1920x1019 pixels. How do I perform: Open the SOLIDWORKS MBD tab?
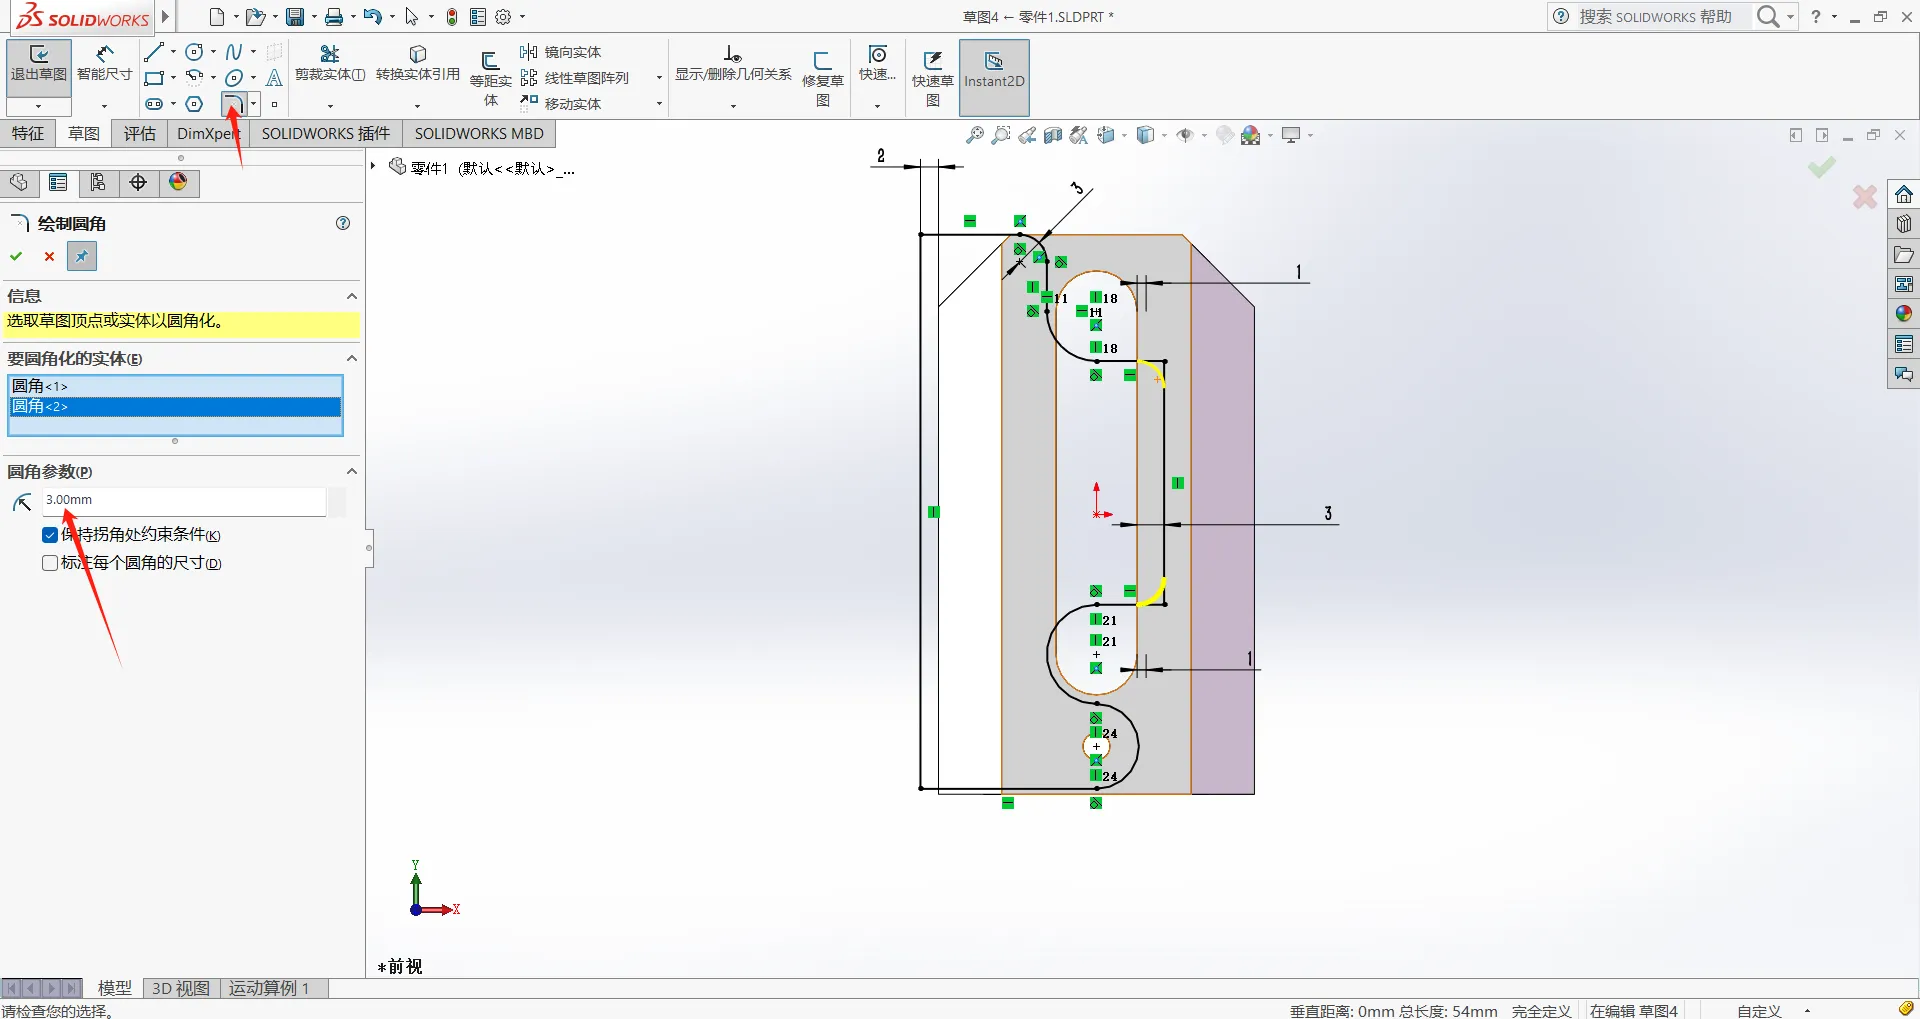(x=479, y=133)
